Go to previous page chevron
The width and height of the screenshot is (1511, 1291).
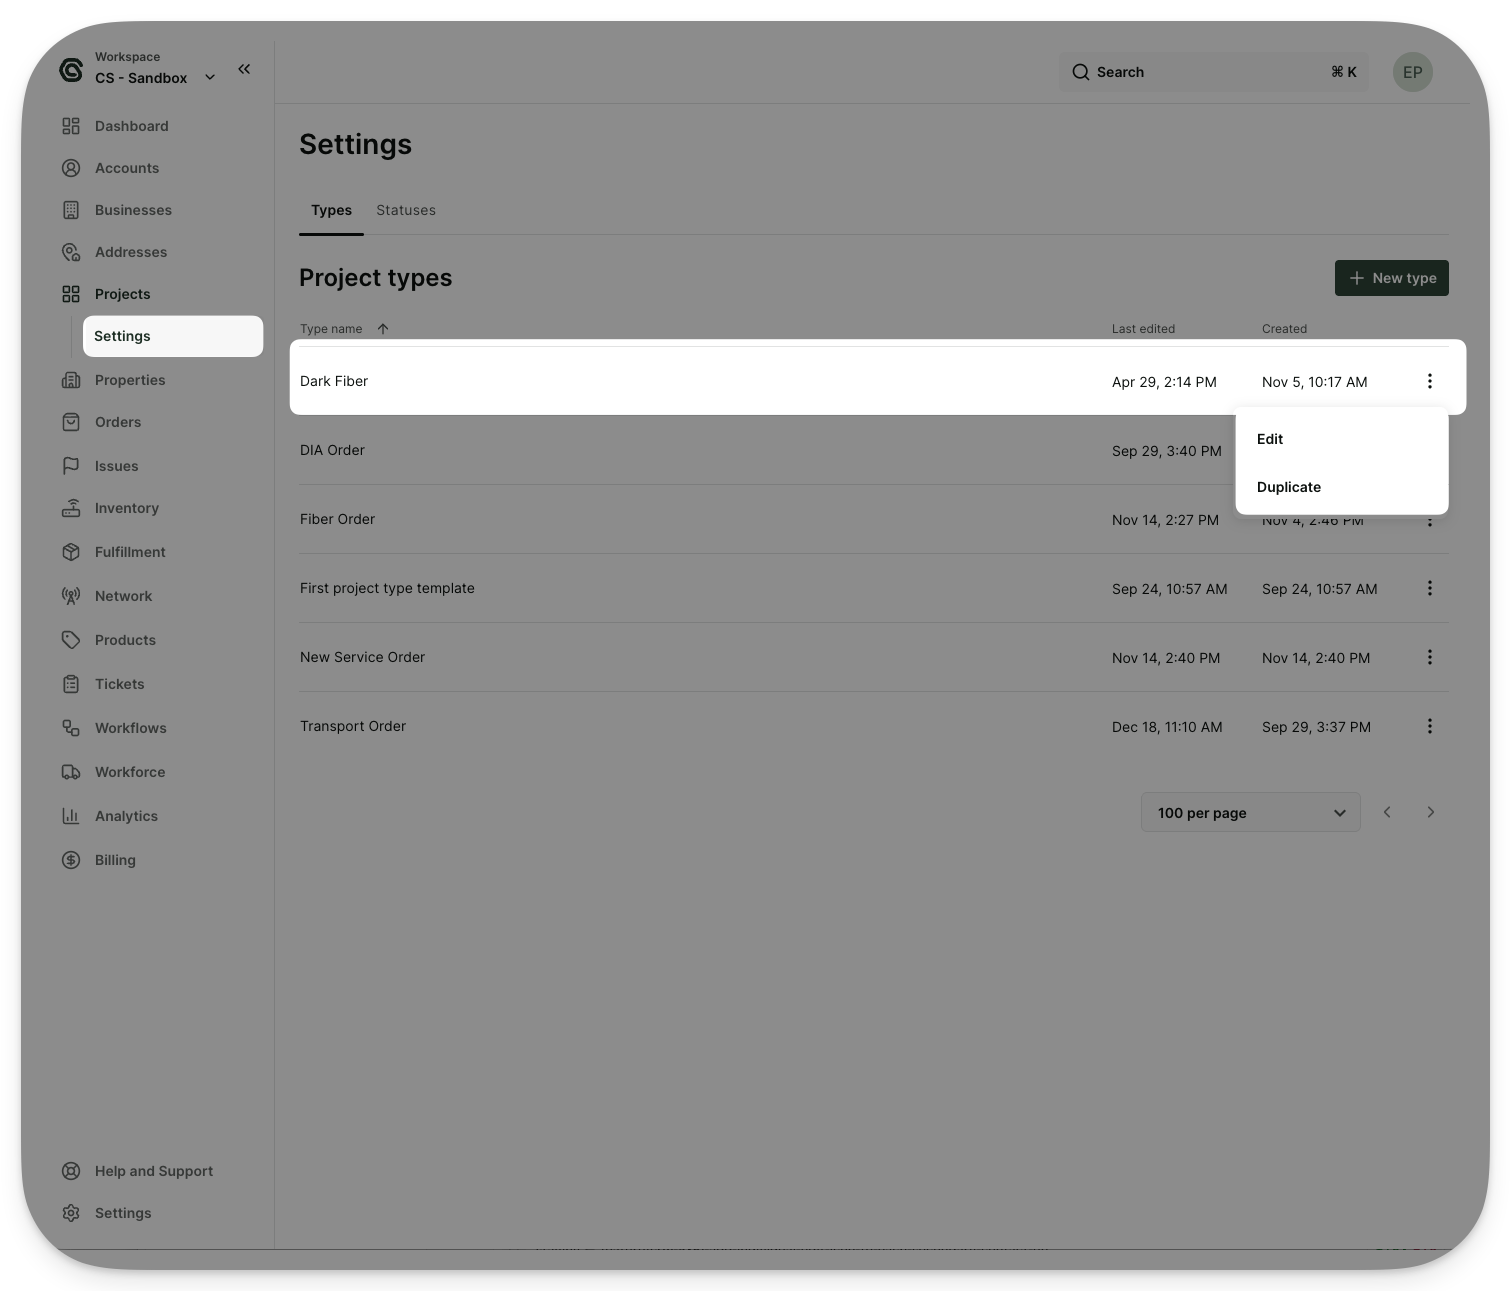click(1387, 812)
